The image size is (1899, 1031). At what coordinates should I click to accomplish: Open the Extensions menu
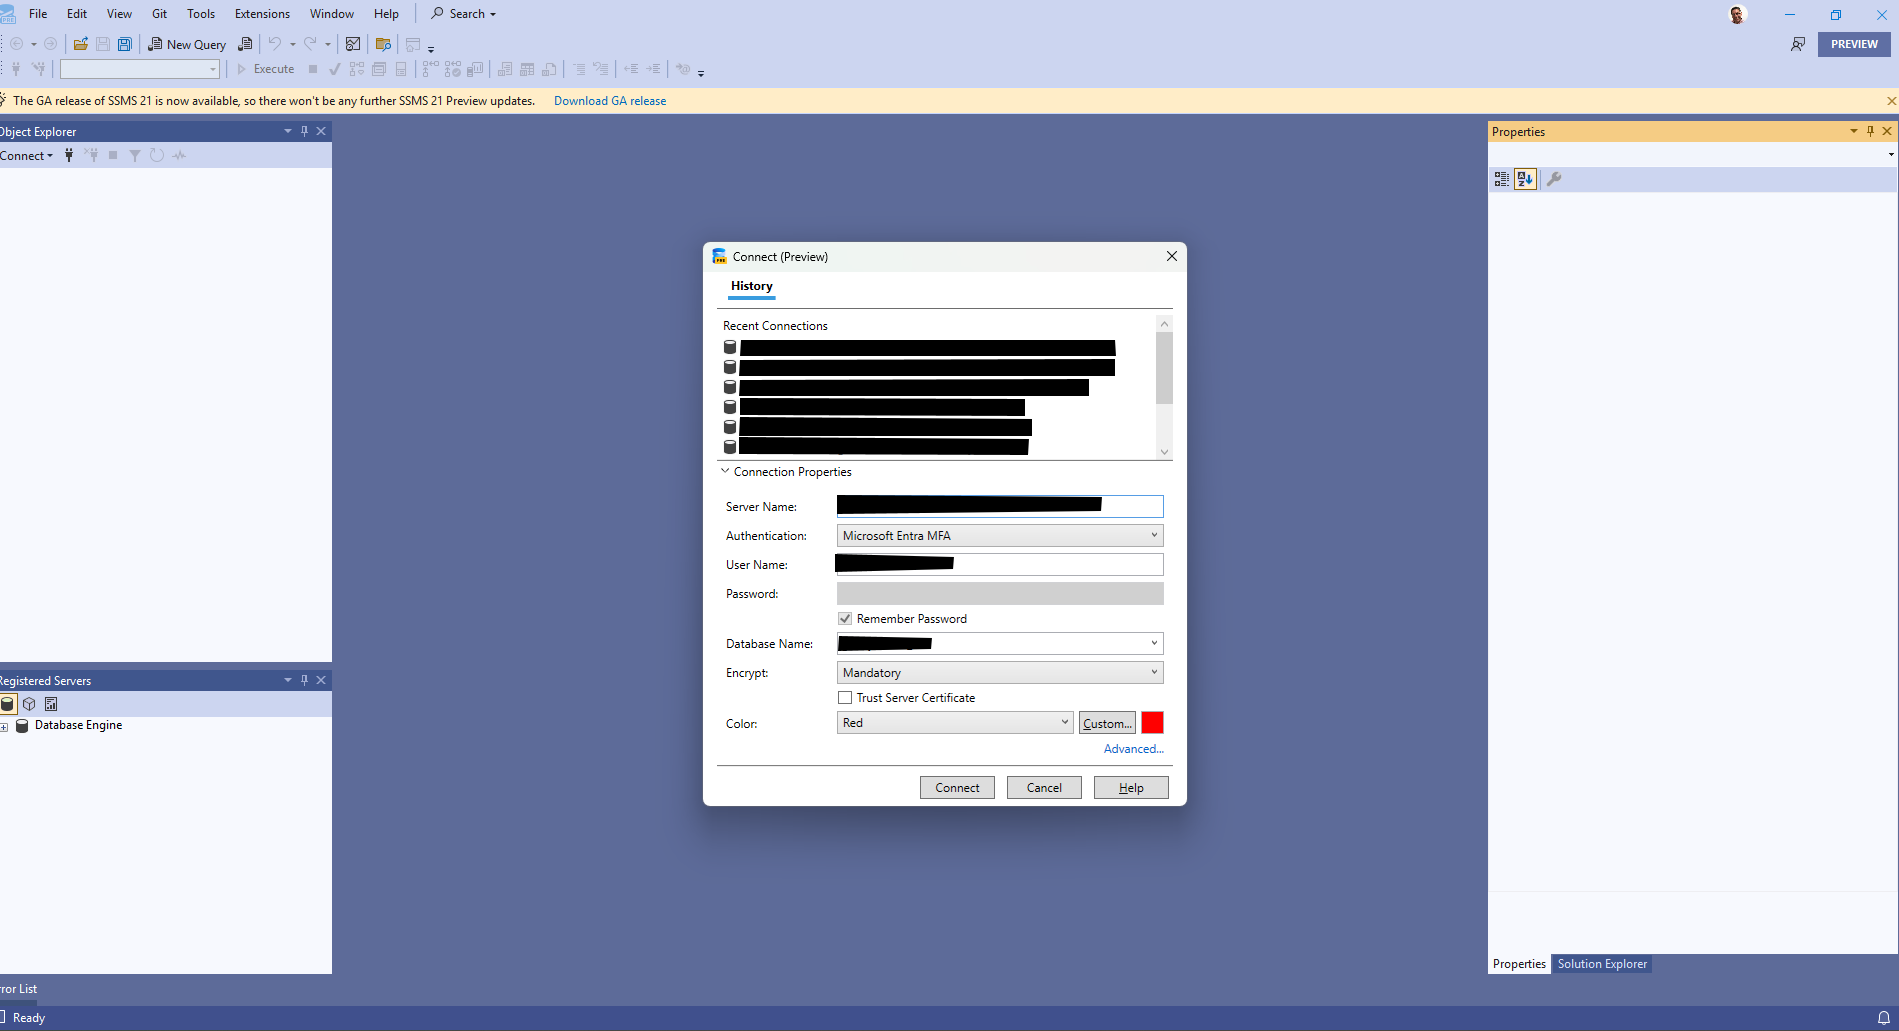[262, 14]
